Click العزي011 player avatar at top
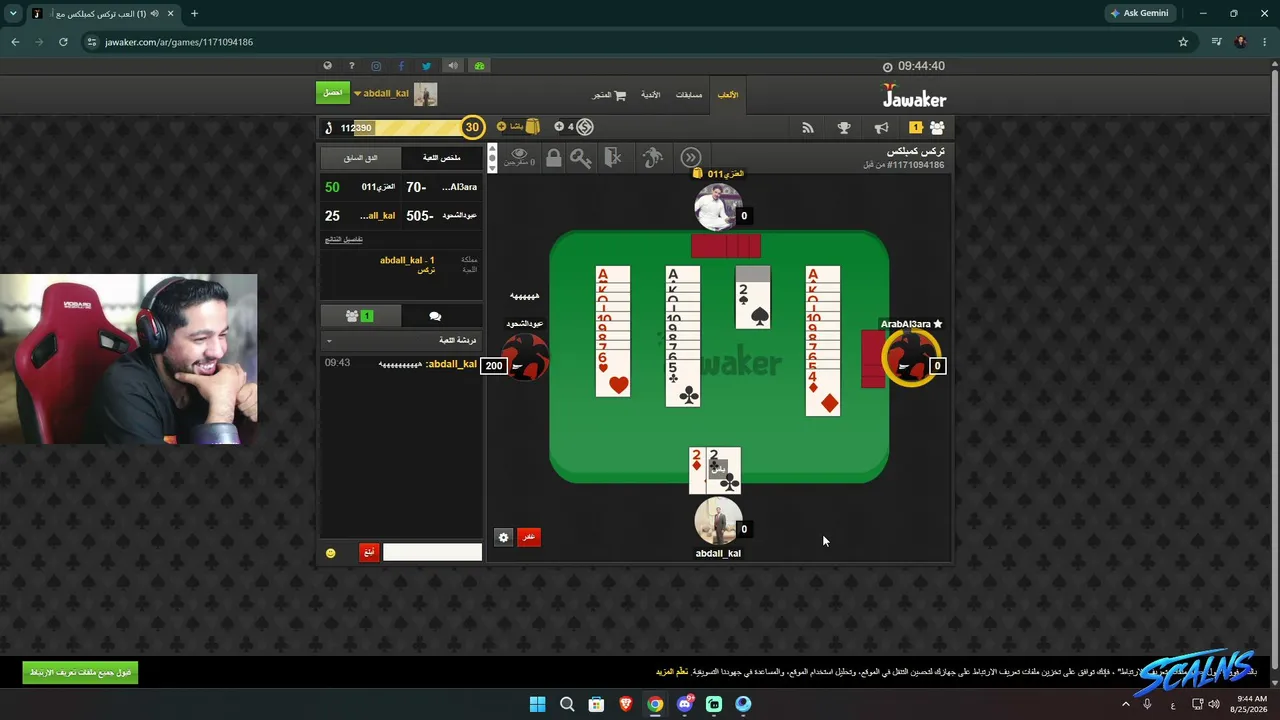 point(717,208)
